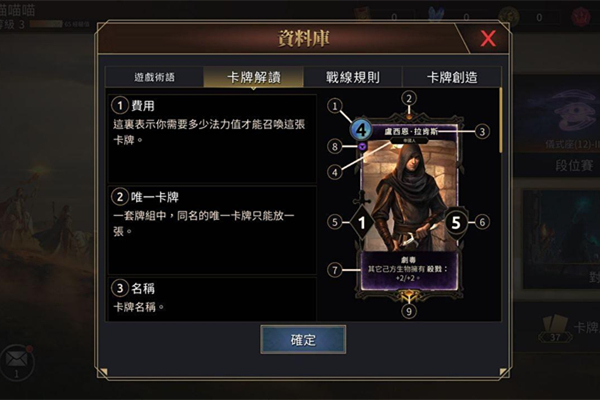This screenshot has height=400, width=600.
Task: Select the 費用 description entry
Action: (x=212, y=139)
